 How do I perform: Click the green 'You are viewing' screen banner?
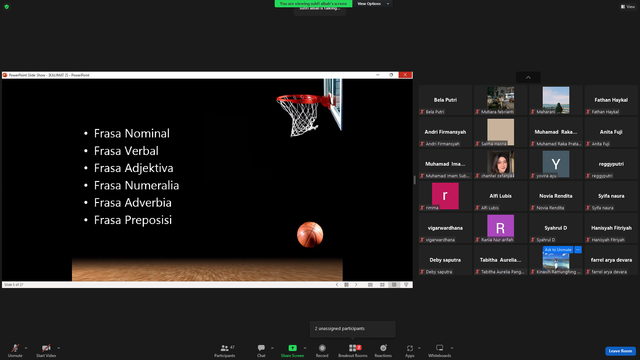coord(313,4)
